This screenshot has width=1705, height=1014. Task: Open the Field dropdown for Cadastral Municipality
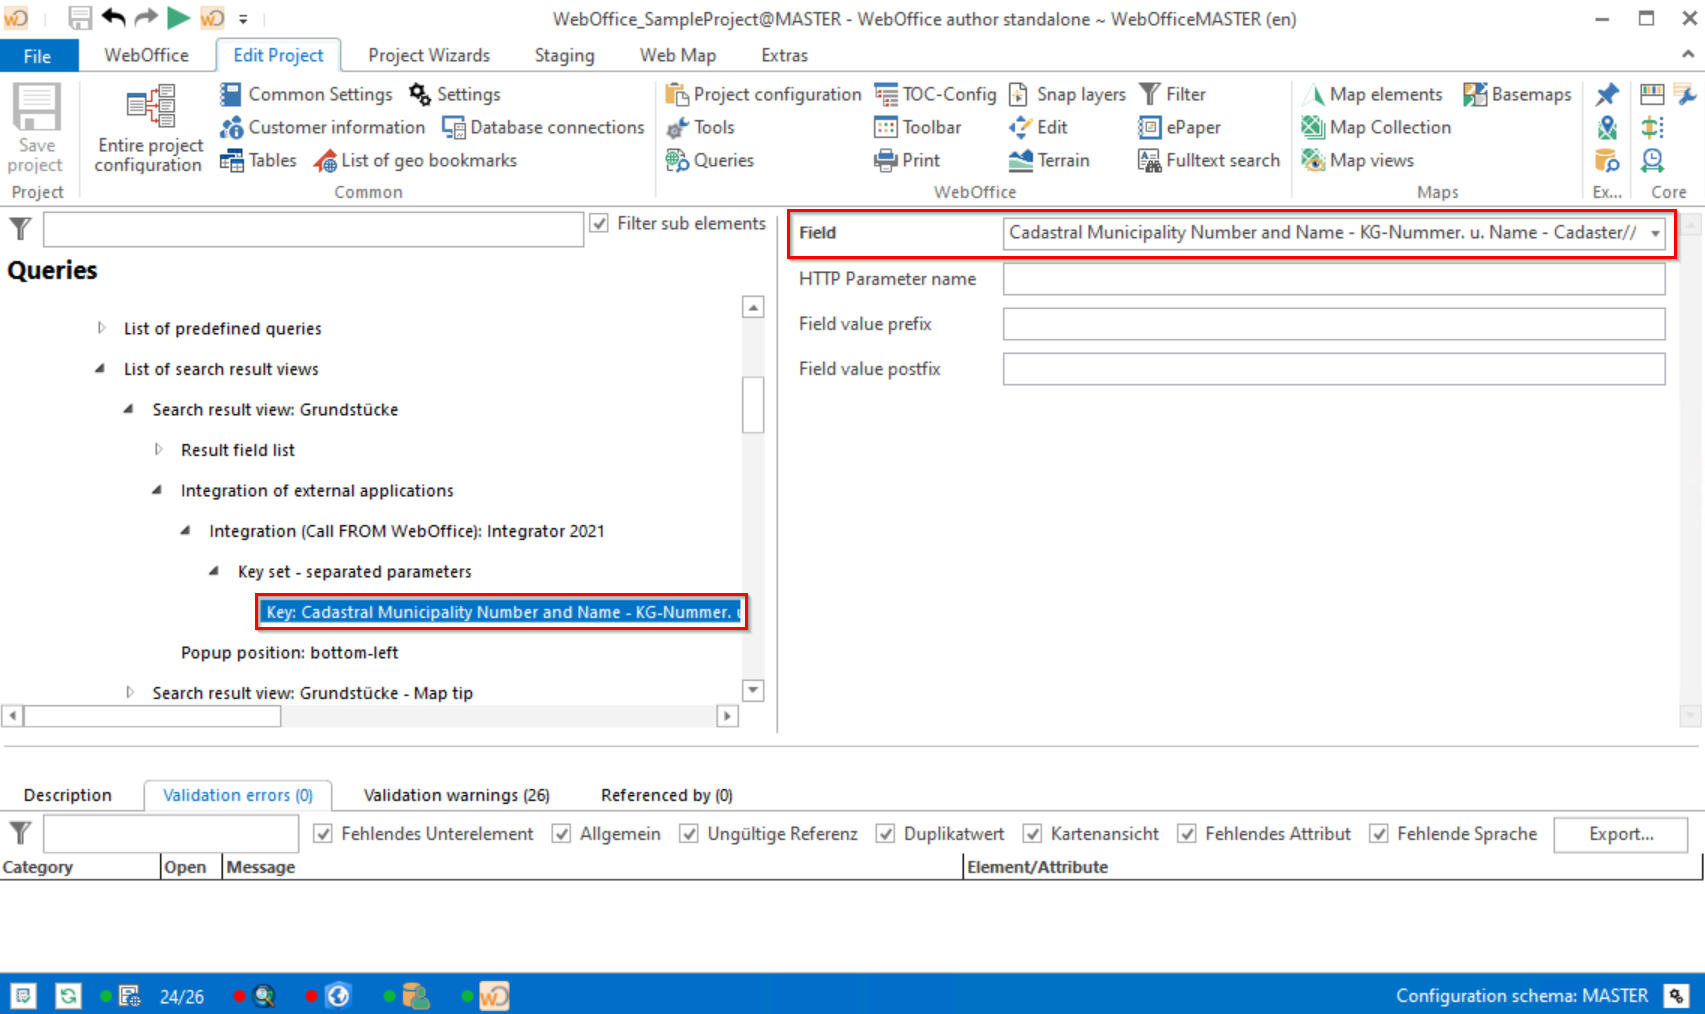[x=1654, y=232]
